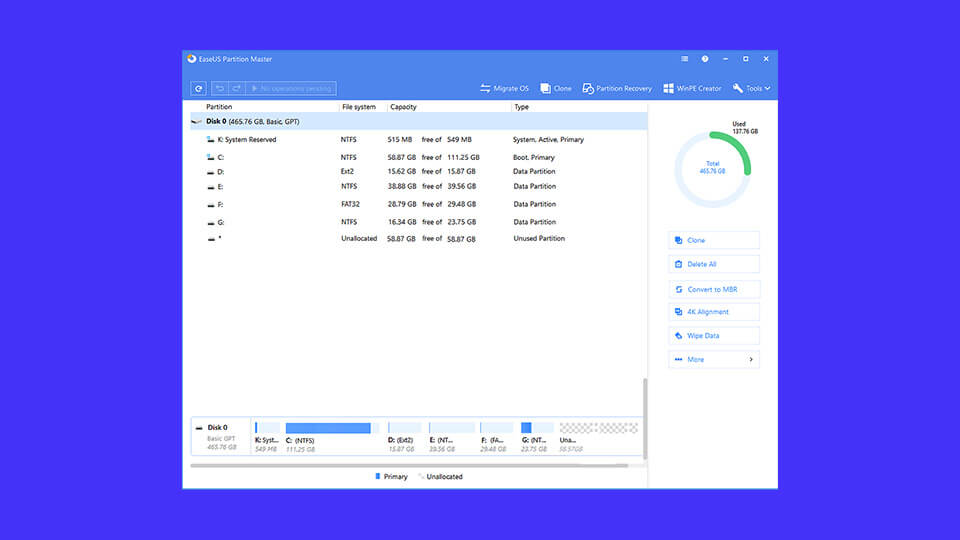Click the unallocated block in disk map

coord(599,437)
